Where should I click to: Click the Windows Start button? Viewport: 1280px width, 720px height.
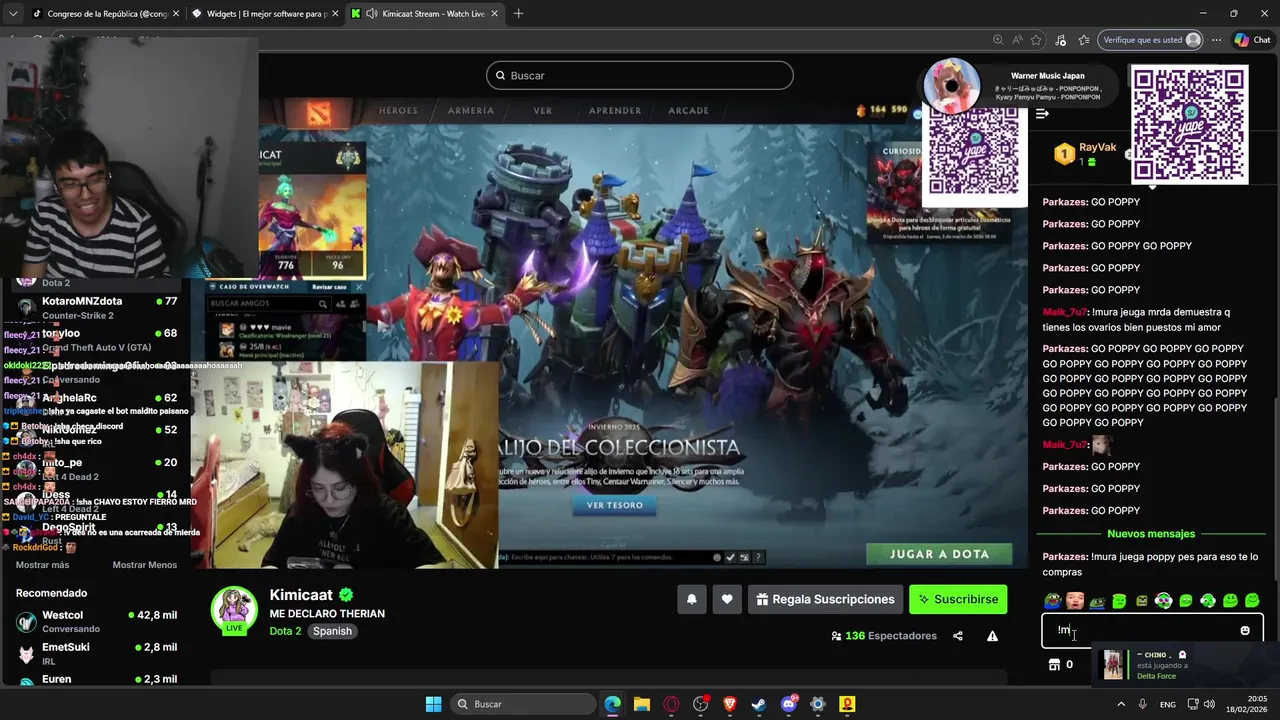pyautogui.click(x=433, y=704)
